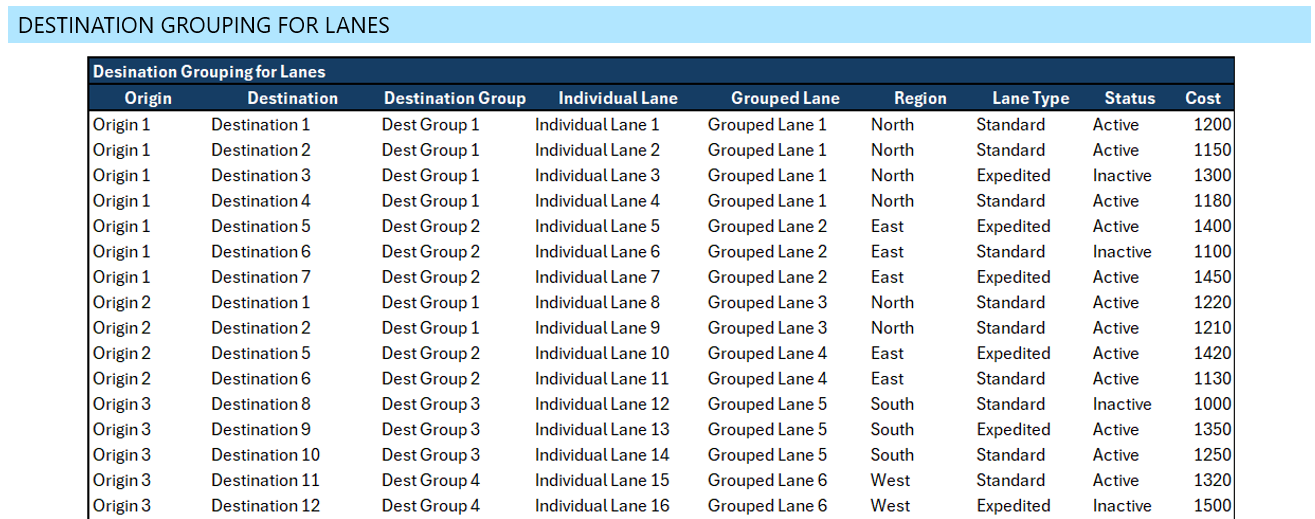Select cell Individual Lane 7
The image size is (1315, 519).
click(597, 277)
